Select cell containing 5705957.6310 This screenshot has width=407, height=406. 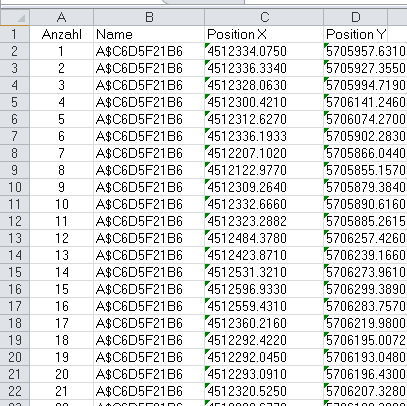[x=365, y=51]
